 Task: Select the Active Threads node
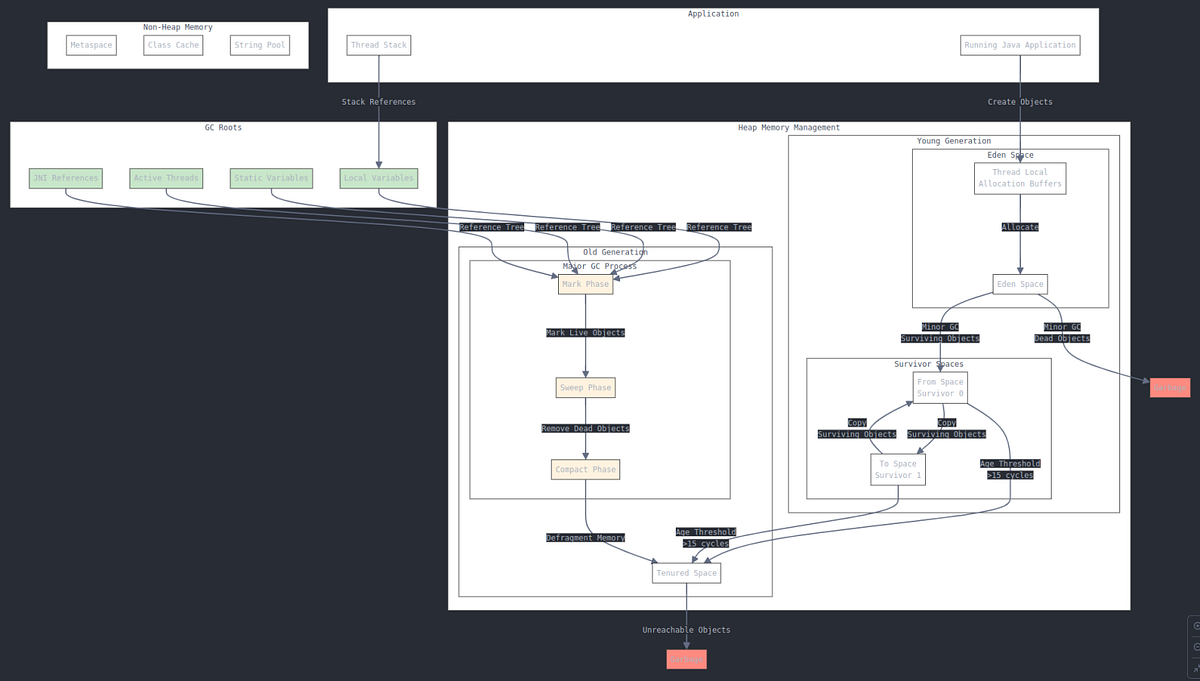[x=166, y=177]
